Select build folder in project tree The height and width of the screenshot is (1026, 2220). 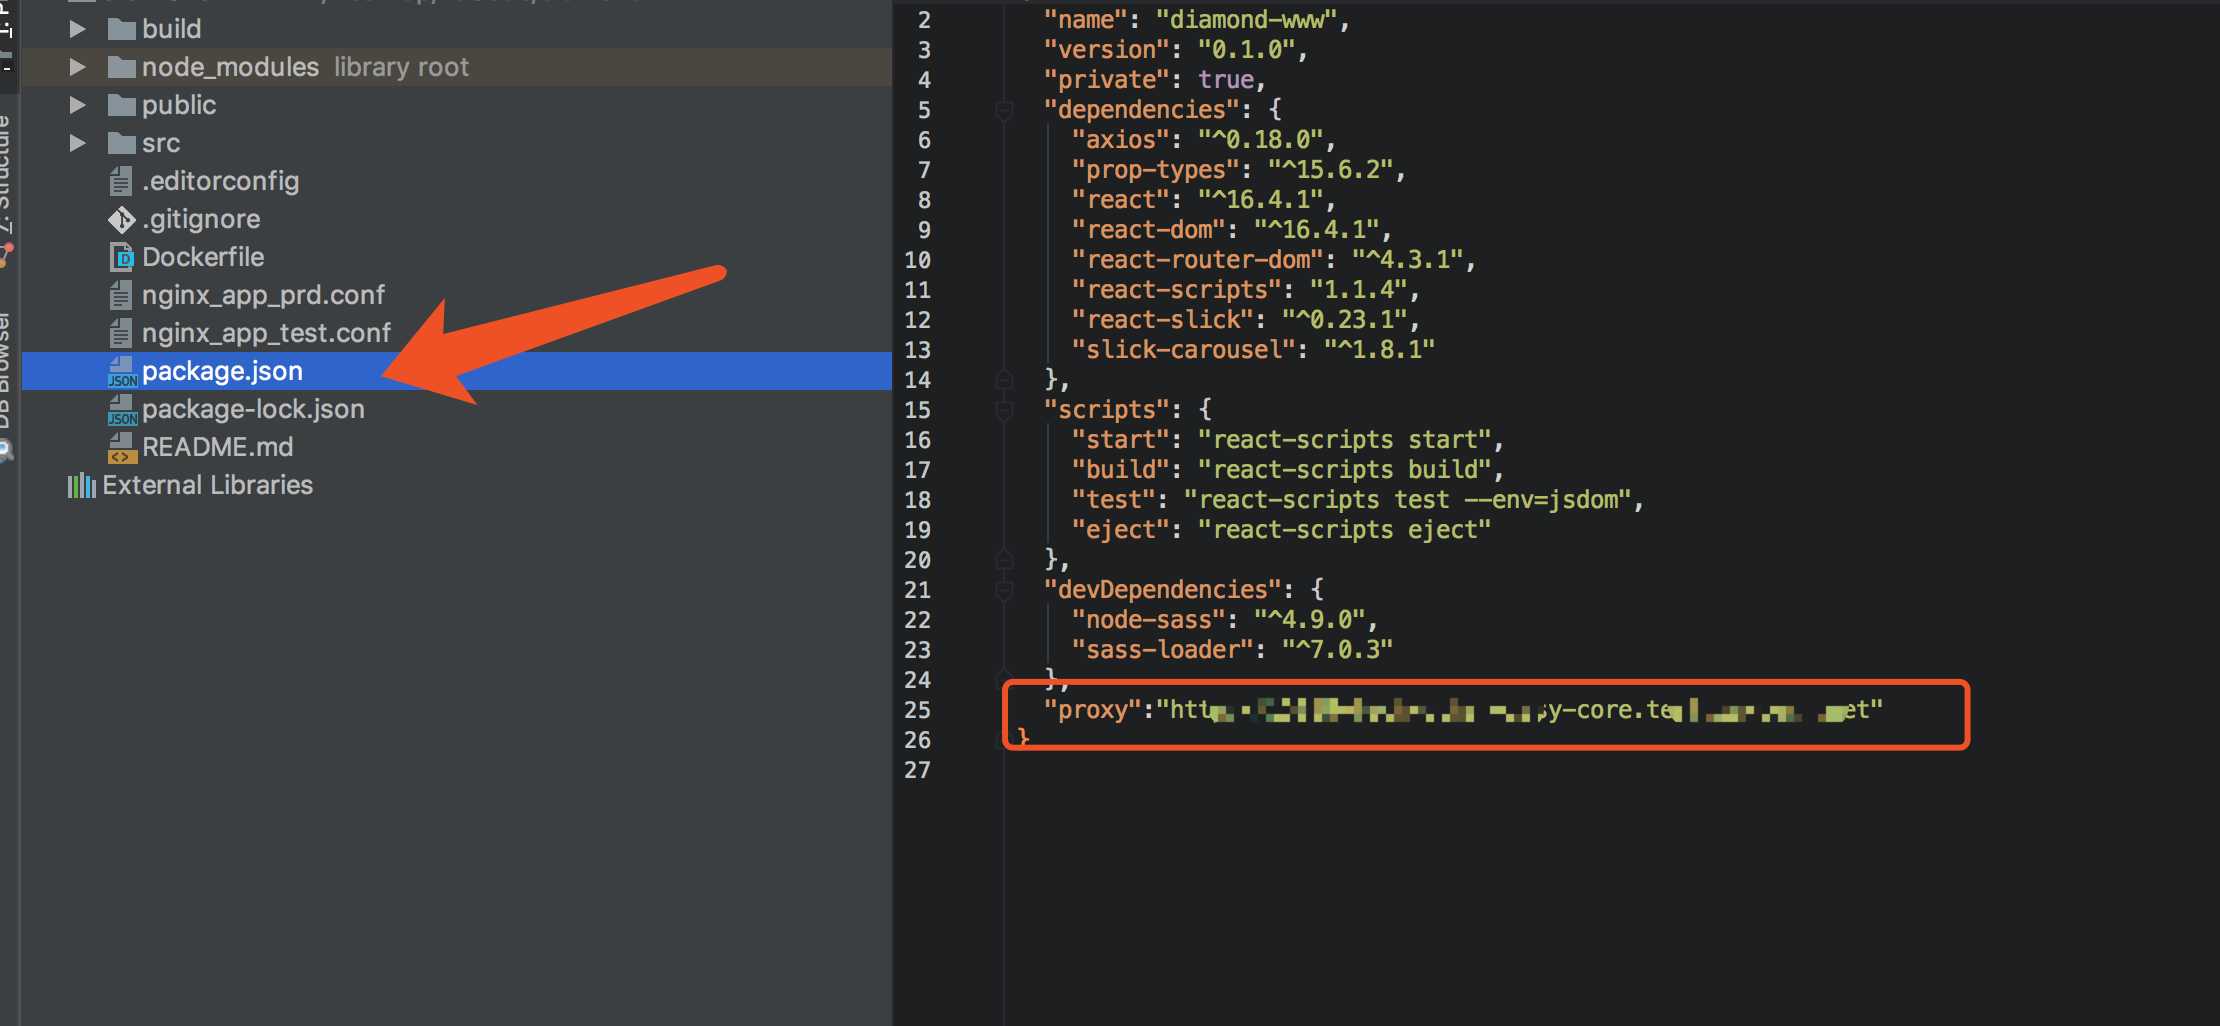coord(172,29)
